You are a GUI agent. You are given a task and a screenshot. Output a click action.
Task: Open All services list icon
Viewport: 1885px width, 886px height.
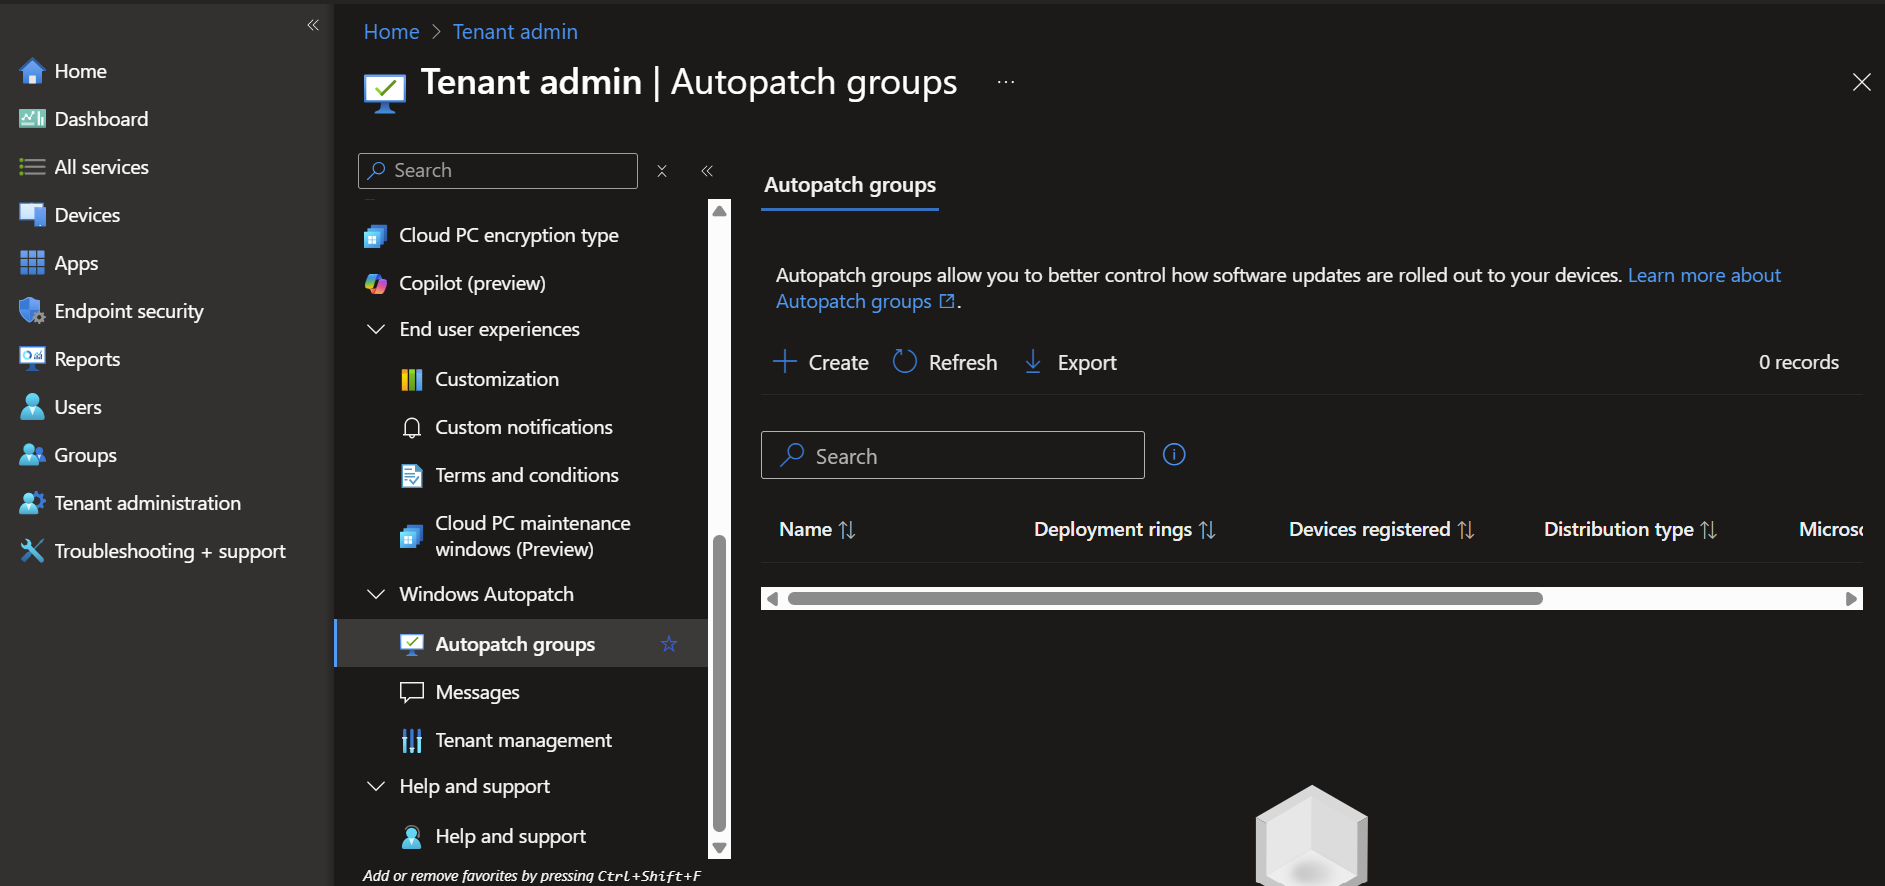[32, 167]
